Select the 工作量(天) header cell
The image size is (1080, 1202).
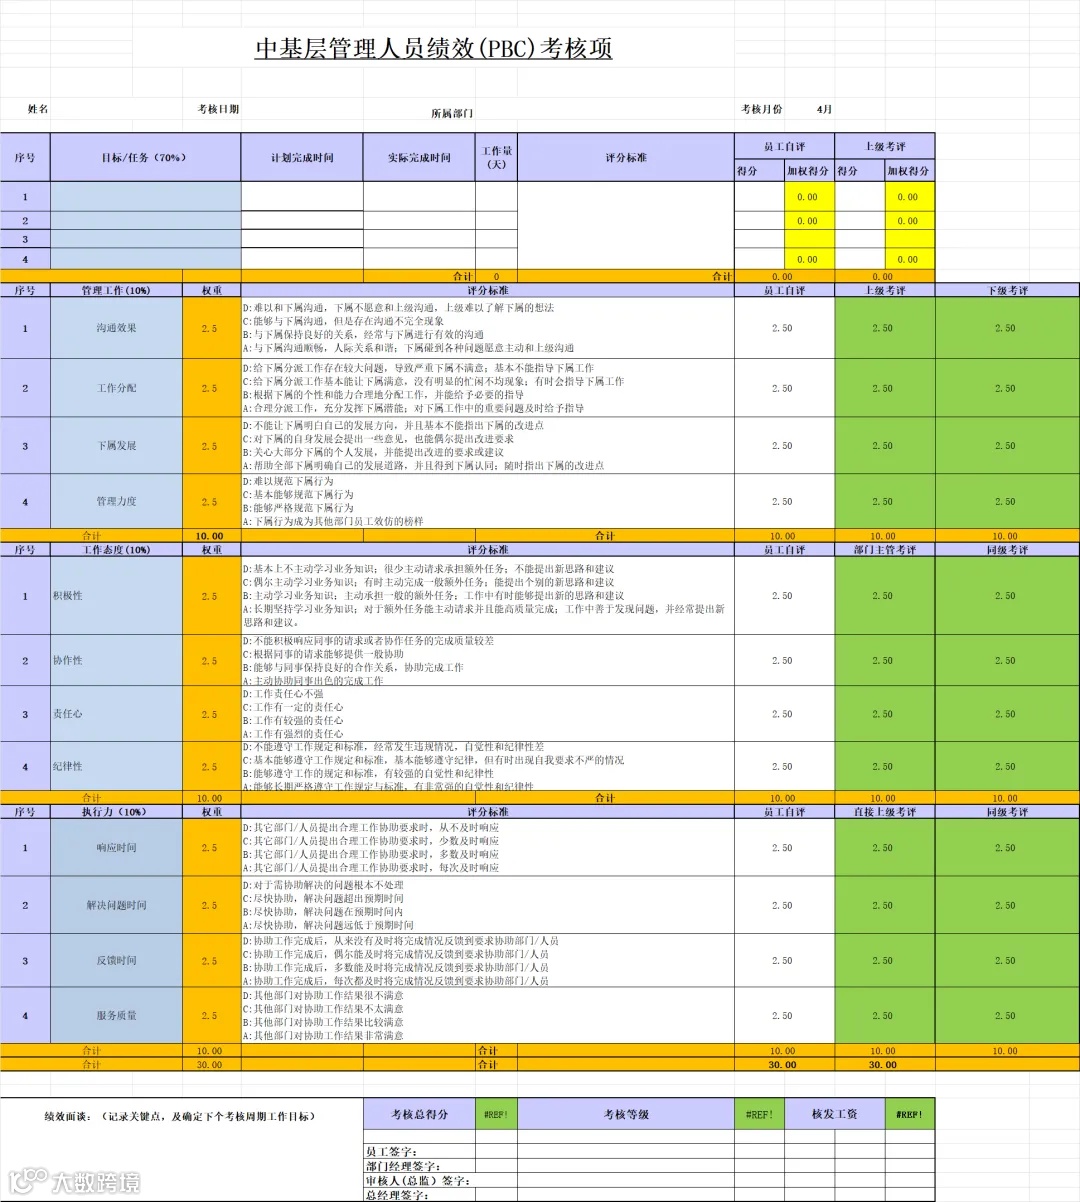[496, 157]
